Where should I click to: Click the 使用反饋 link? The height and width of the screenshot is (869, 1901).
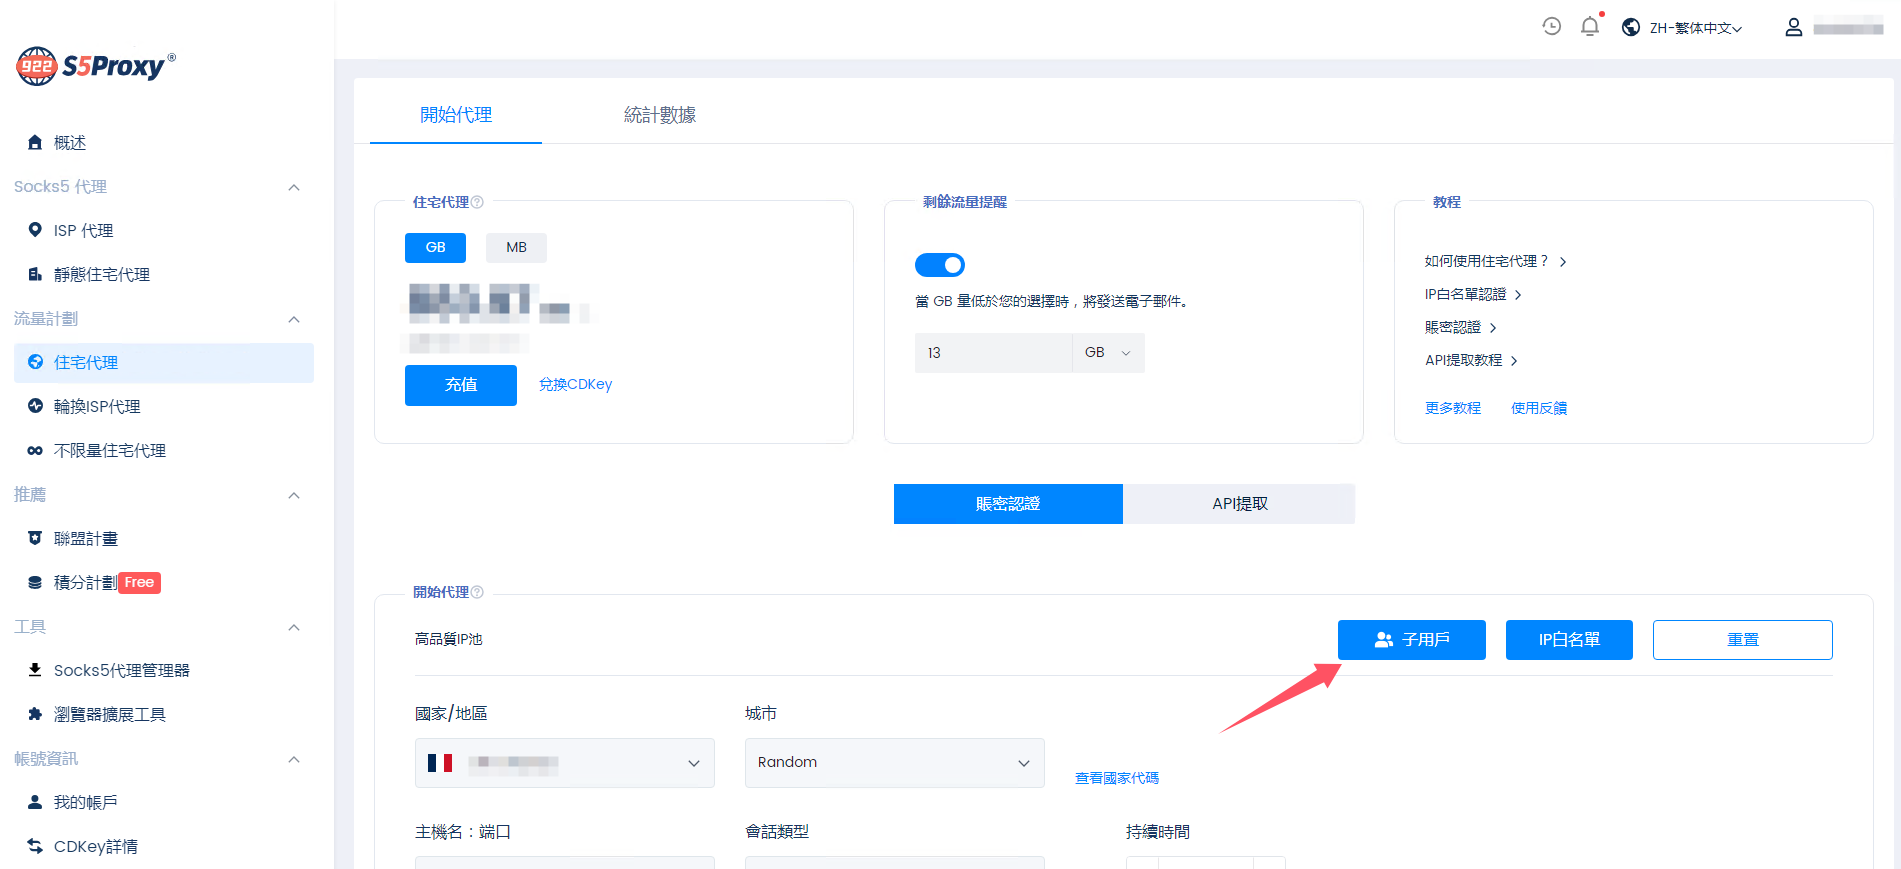click(1539, 408)
